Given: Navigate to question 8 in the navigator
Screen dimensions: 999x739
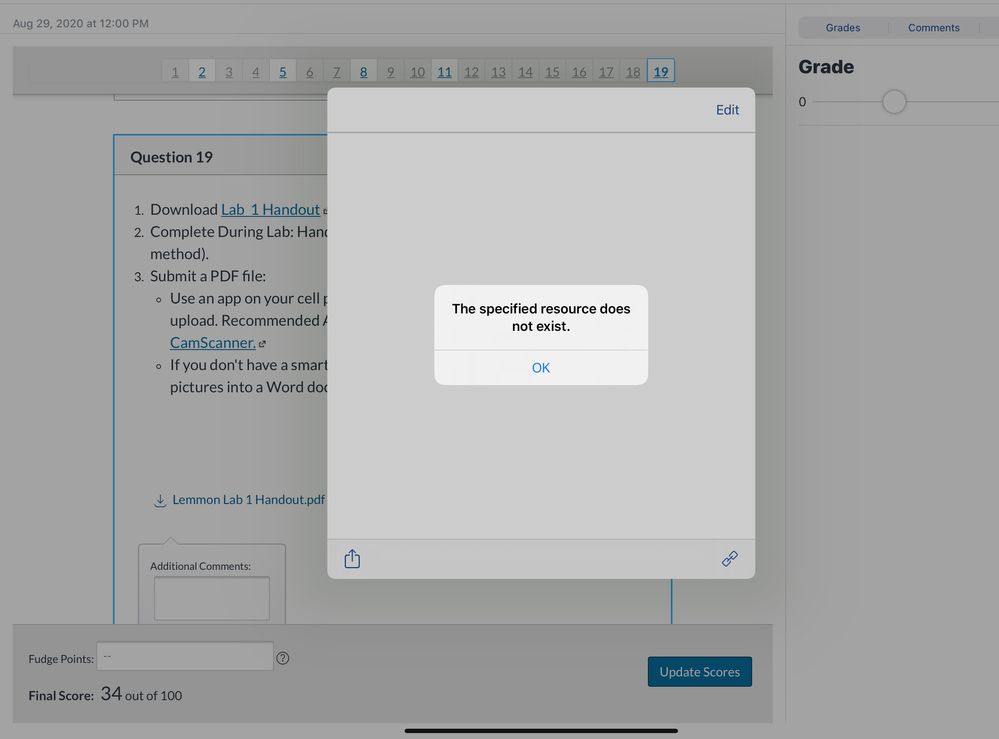Looking at the screenshot, I should click(x=363, y=71).
